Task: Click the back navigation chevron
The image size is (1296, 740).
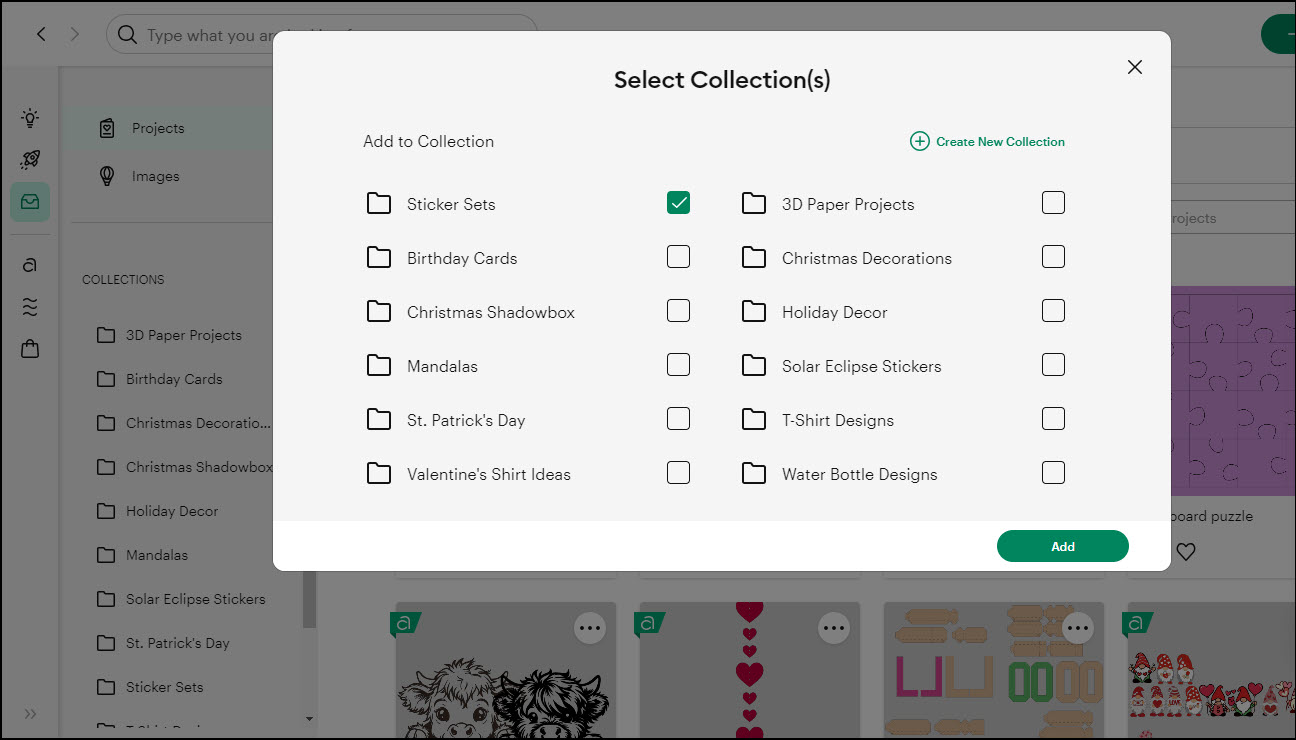Action: pyautogui.click(x=40, y=33)
